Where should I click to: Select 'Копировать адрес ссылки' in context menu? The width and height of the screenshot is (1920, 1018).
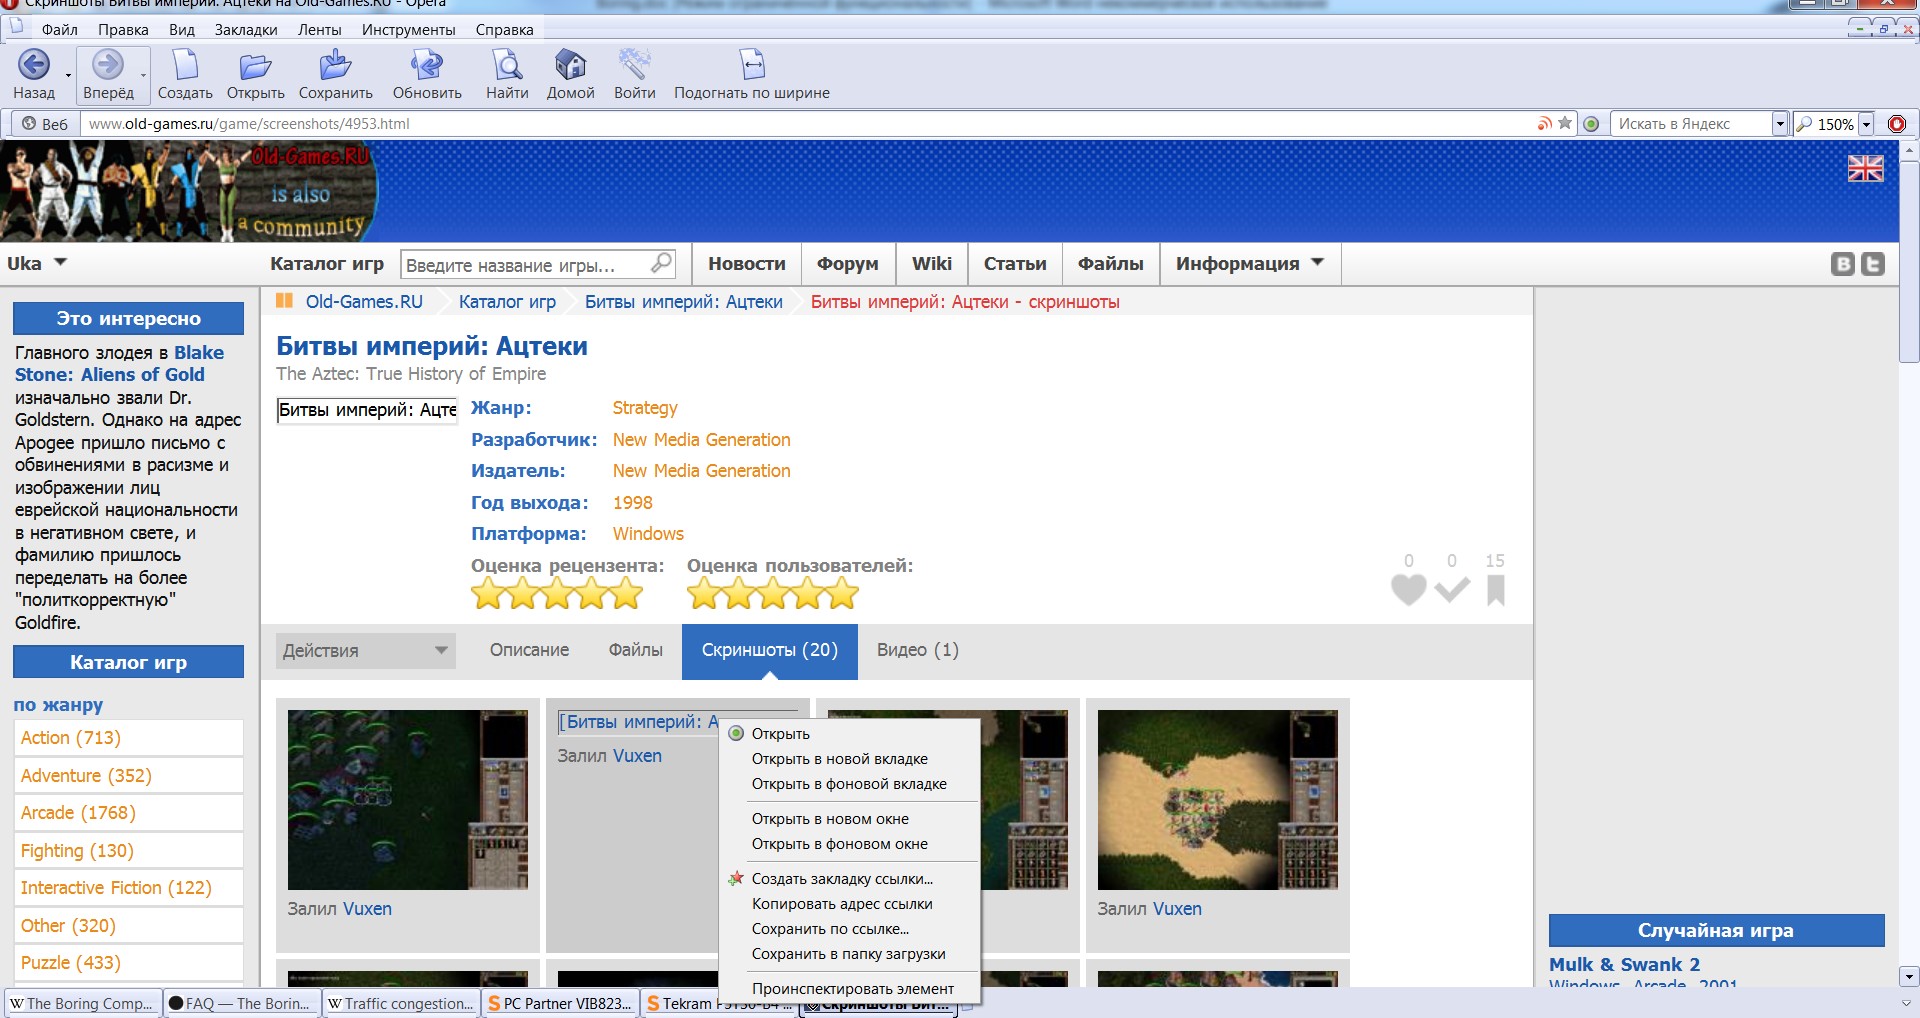842,904
